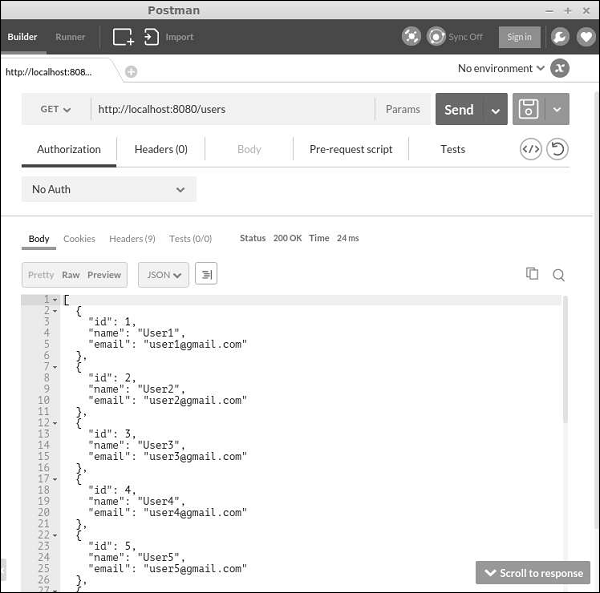Viewport: 600px width, 593px height.
Task: Click the request URL input field
Action: 233,109
